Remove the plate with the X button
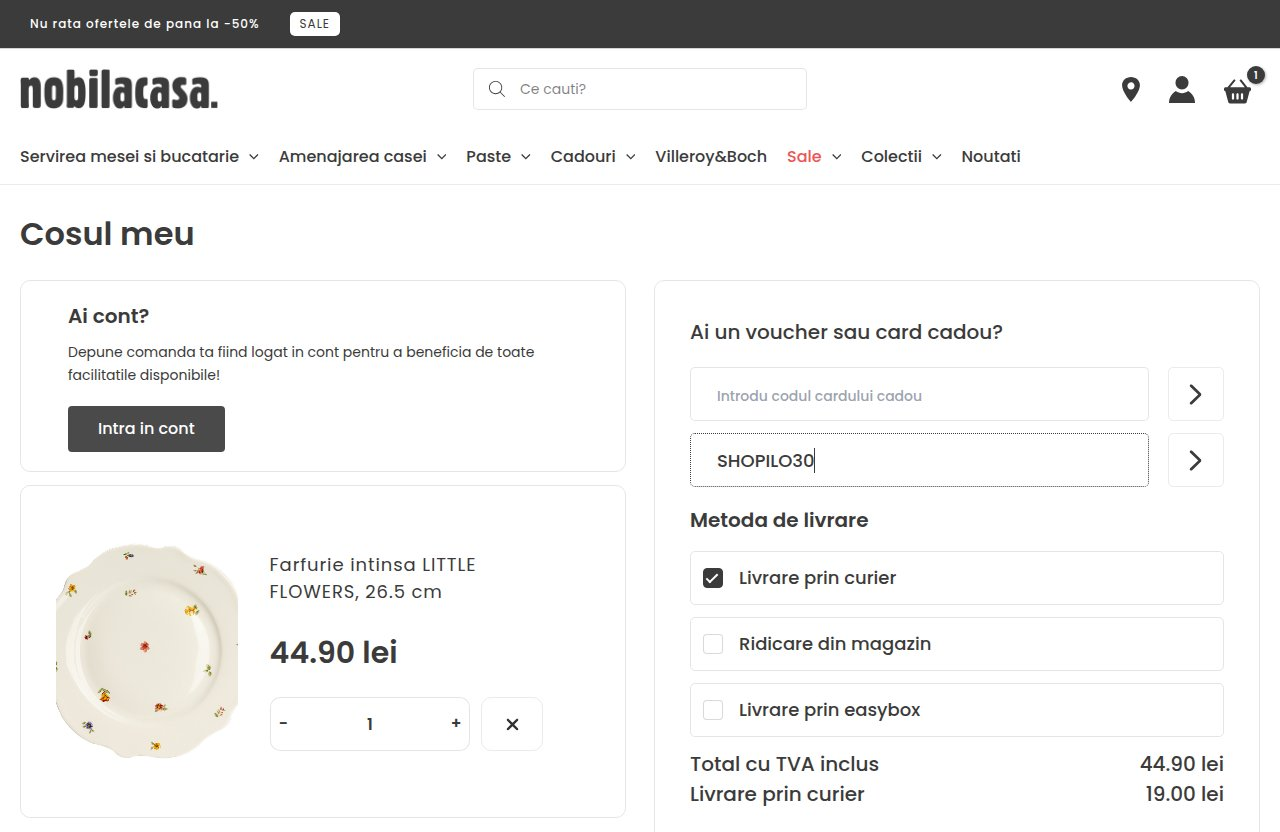Screen dimensions: 1280x832 [x=512, y=724]
